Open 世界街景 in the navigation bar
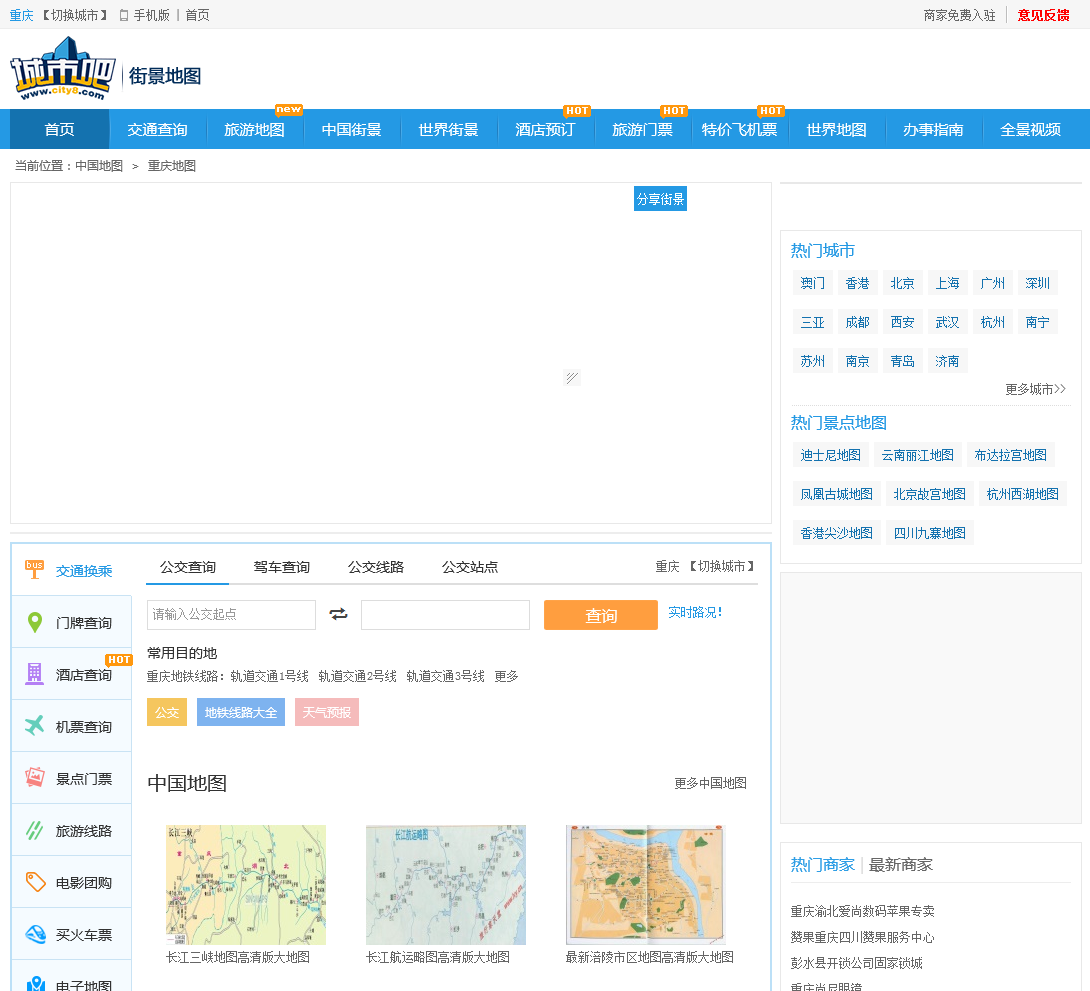This screenshot has height=991, width=1090. 448,130
